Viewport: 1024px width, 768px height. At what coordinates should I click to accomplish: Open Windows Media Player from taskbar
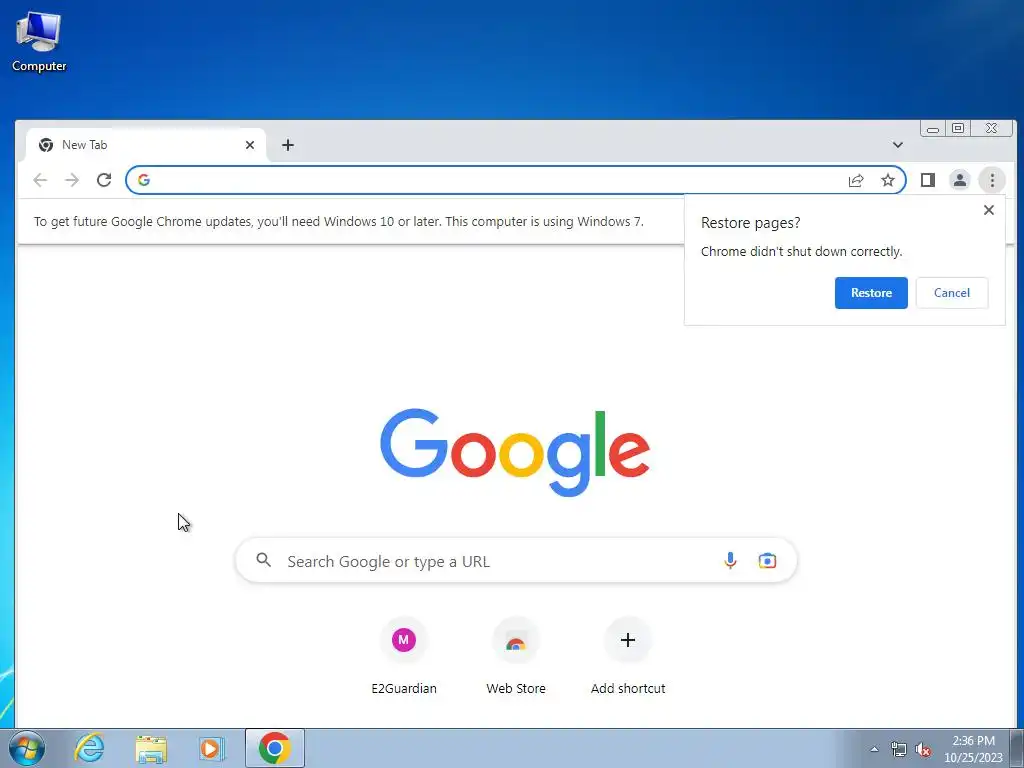[x=212, y=748]
